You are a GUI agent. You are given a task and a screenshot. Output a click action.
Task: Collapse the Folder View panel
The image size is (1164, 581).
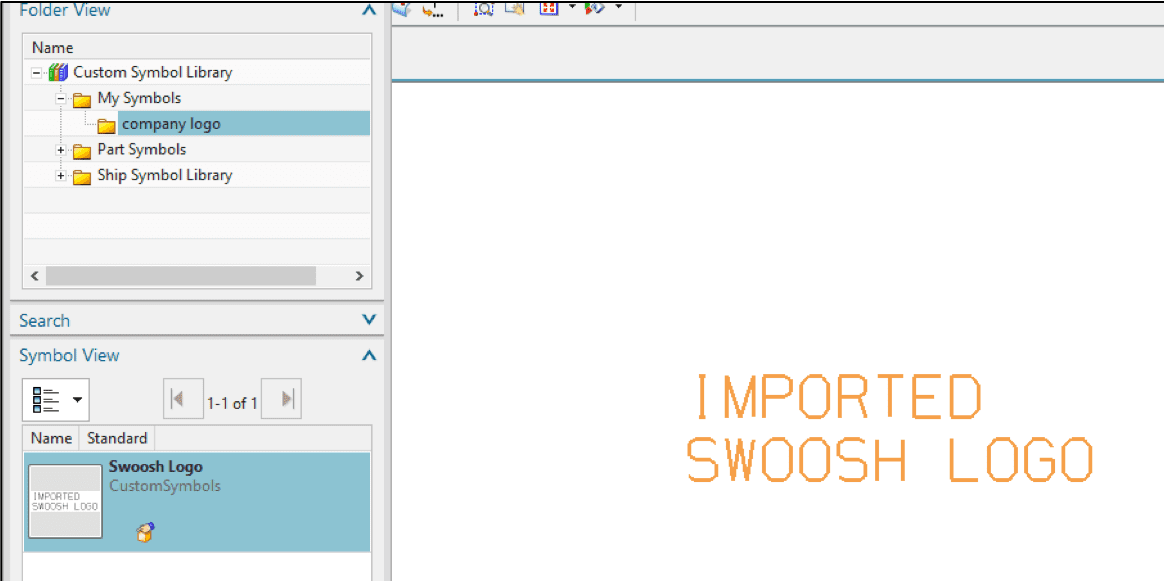click(x=368, y=9)
